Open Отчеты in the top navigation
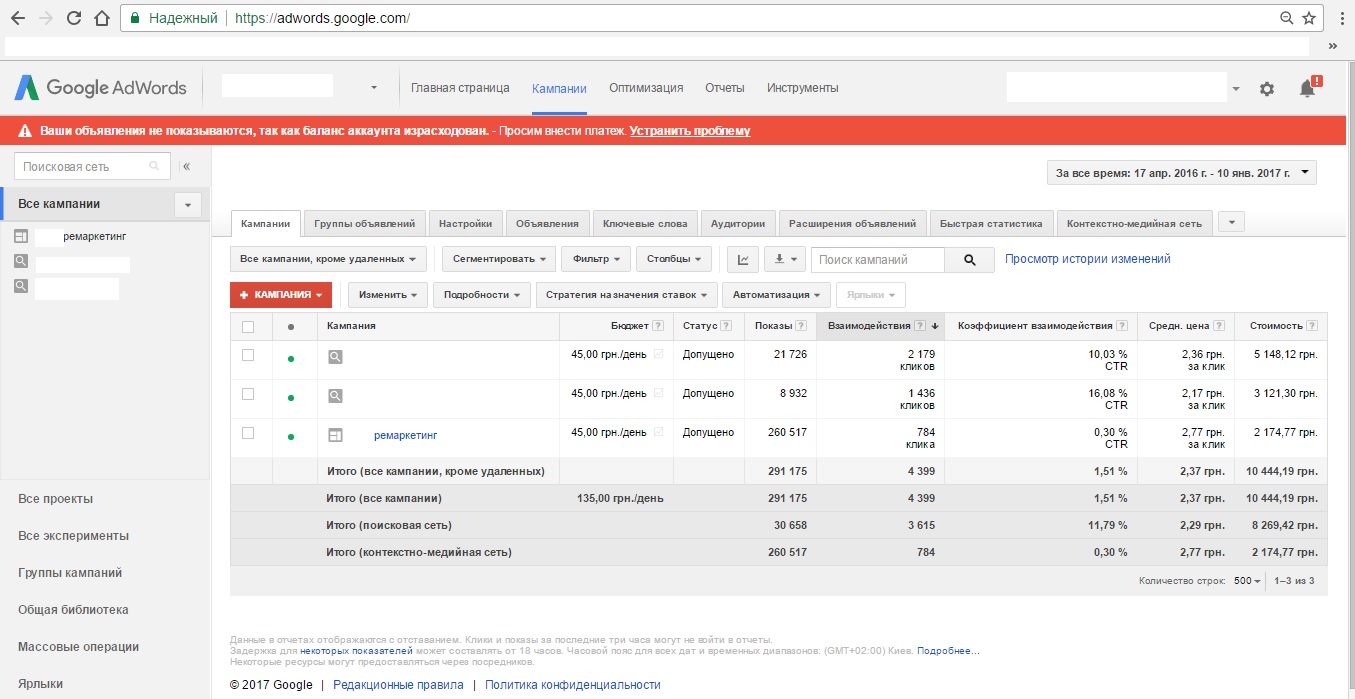Image resolution: width=1355 pixels, height=699 pixels. point(725,88)
